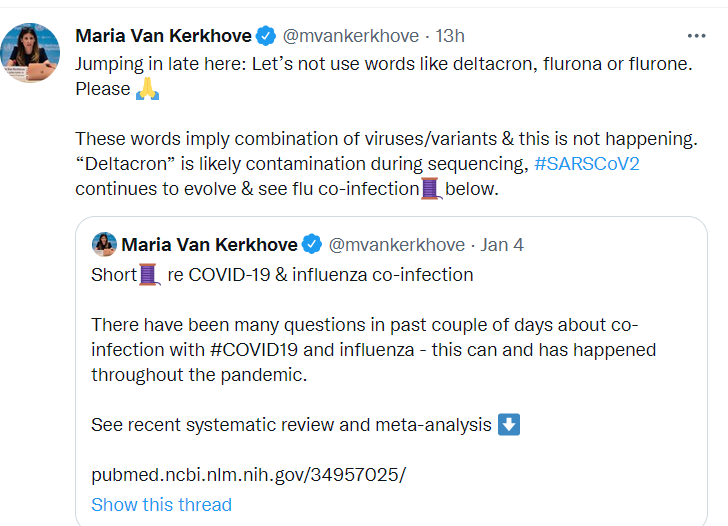Click 'Show this thread' link
The height and width of the screenshot is (526, 728).
pyautogui.click(x=161, y=505)
